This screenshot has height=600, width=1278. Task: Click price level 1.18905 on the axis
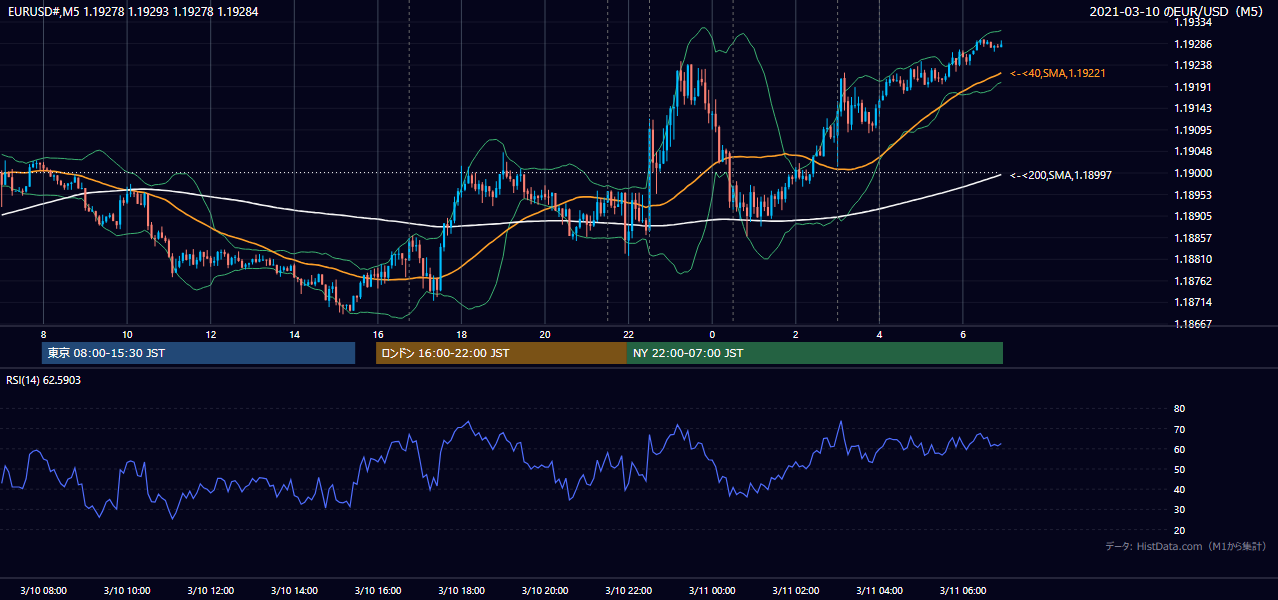[1192, 216]
